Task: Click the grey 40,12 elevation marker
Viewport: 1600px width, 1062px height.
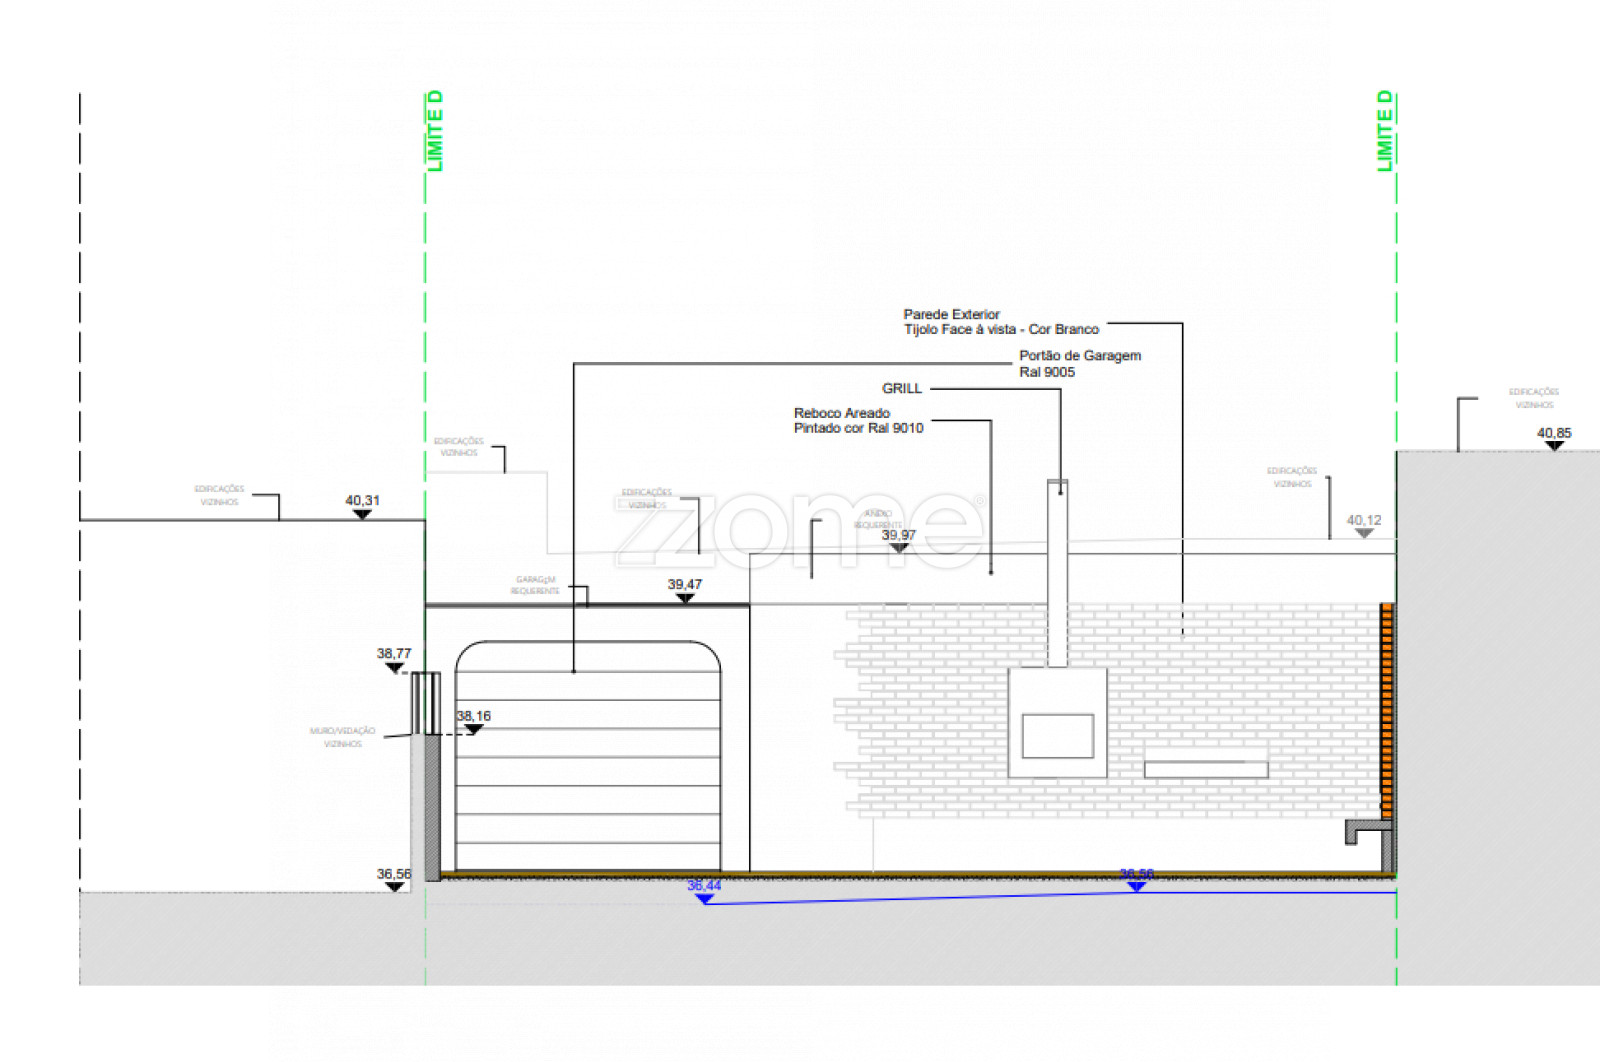Action: tap(1363, 533)
